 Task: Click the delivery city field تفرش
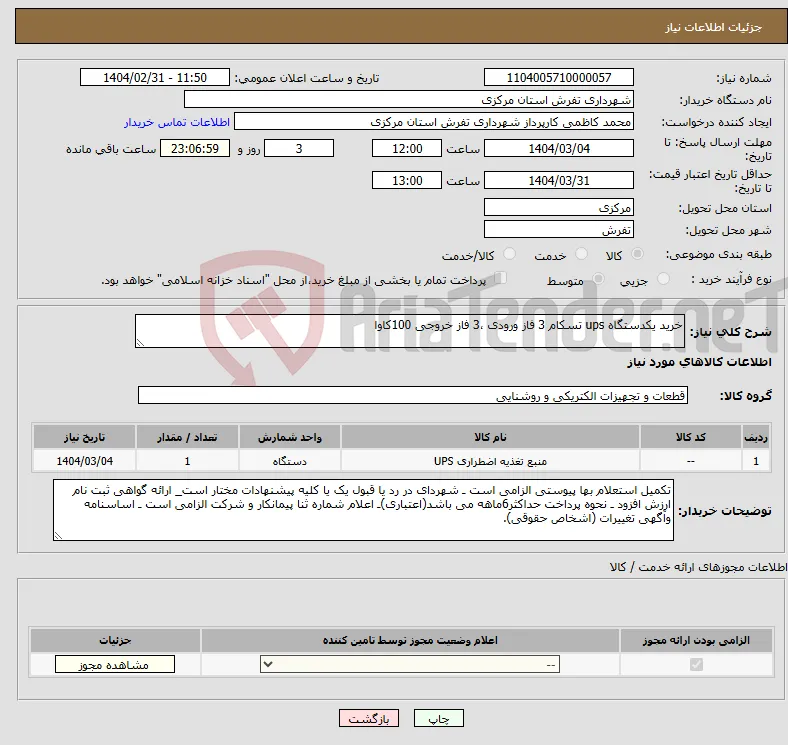coord(558,229)
